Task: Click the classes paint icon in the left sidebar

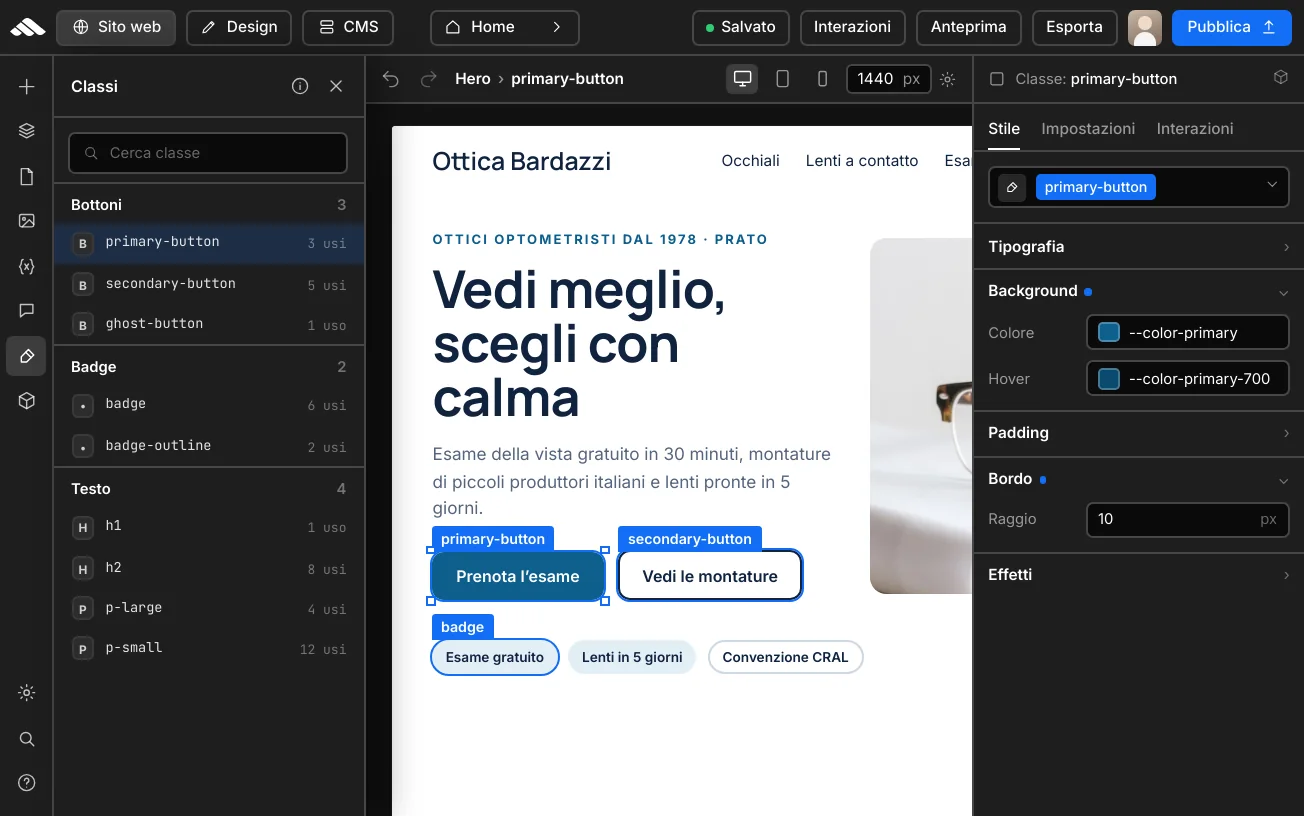Action: pyautogui.click(x=27, y=356)
